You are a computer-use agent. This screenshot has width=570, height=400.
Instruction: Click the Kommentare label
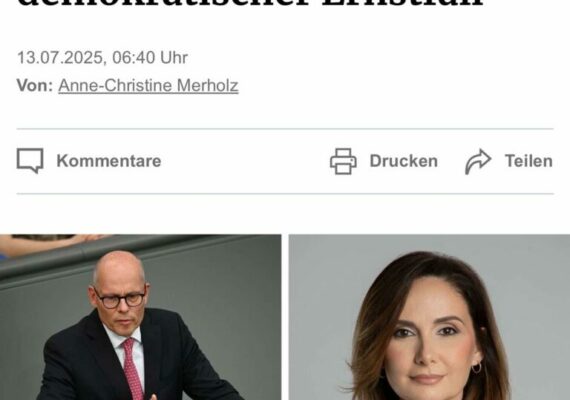click(109, 161)
